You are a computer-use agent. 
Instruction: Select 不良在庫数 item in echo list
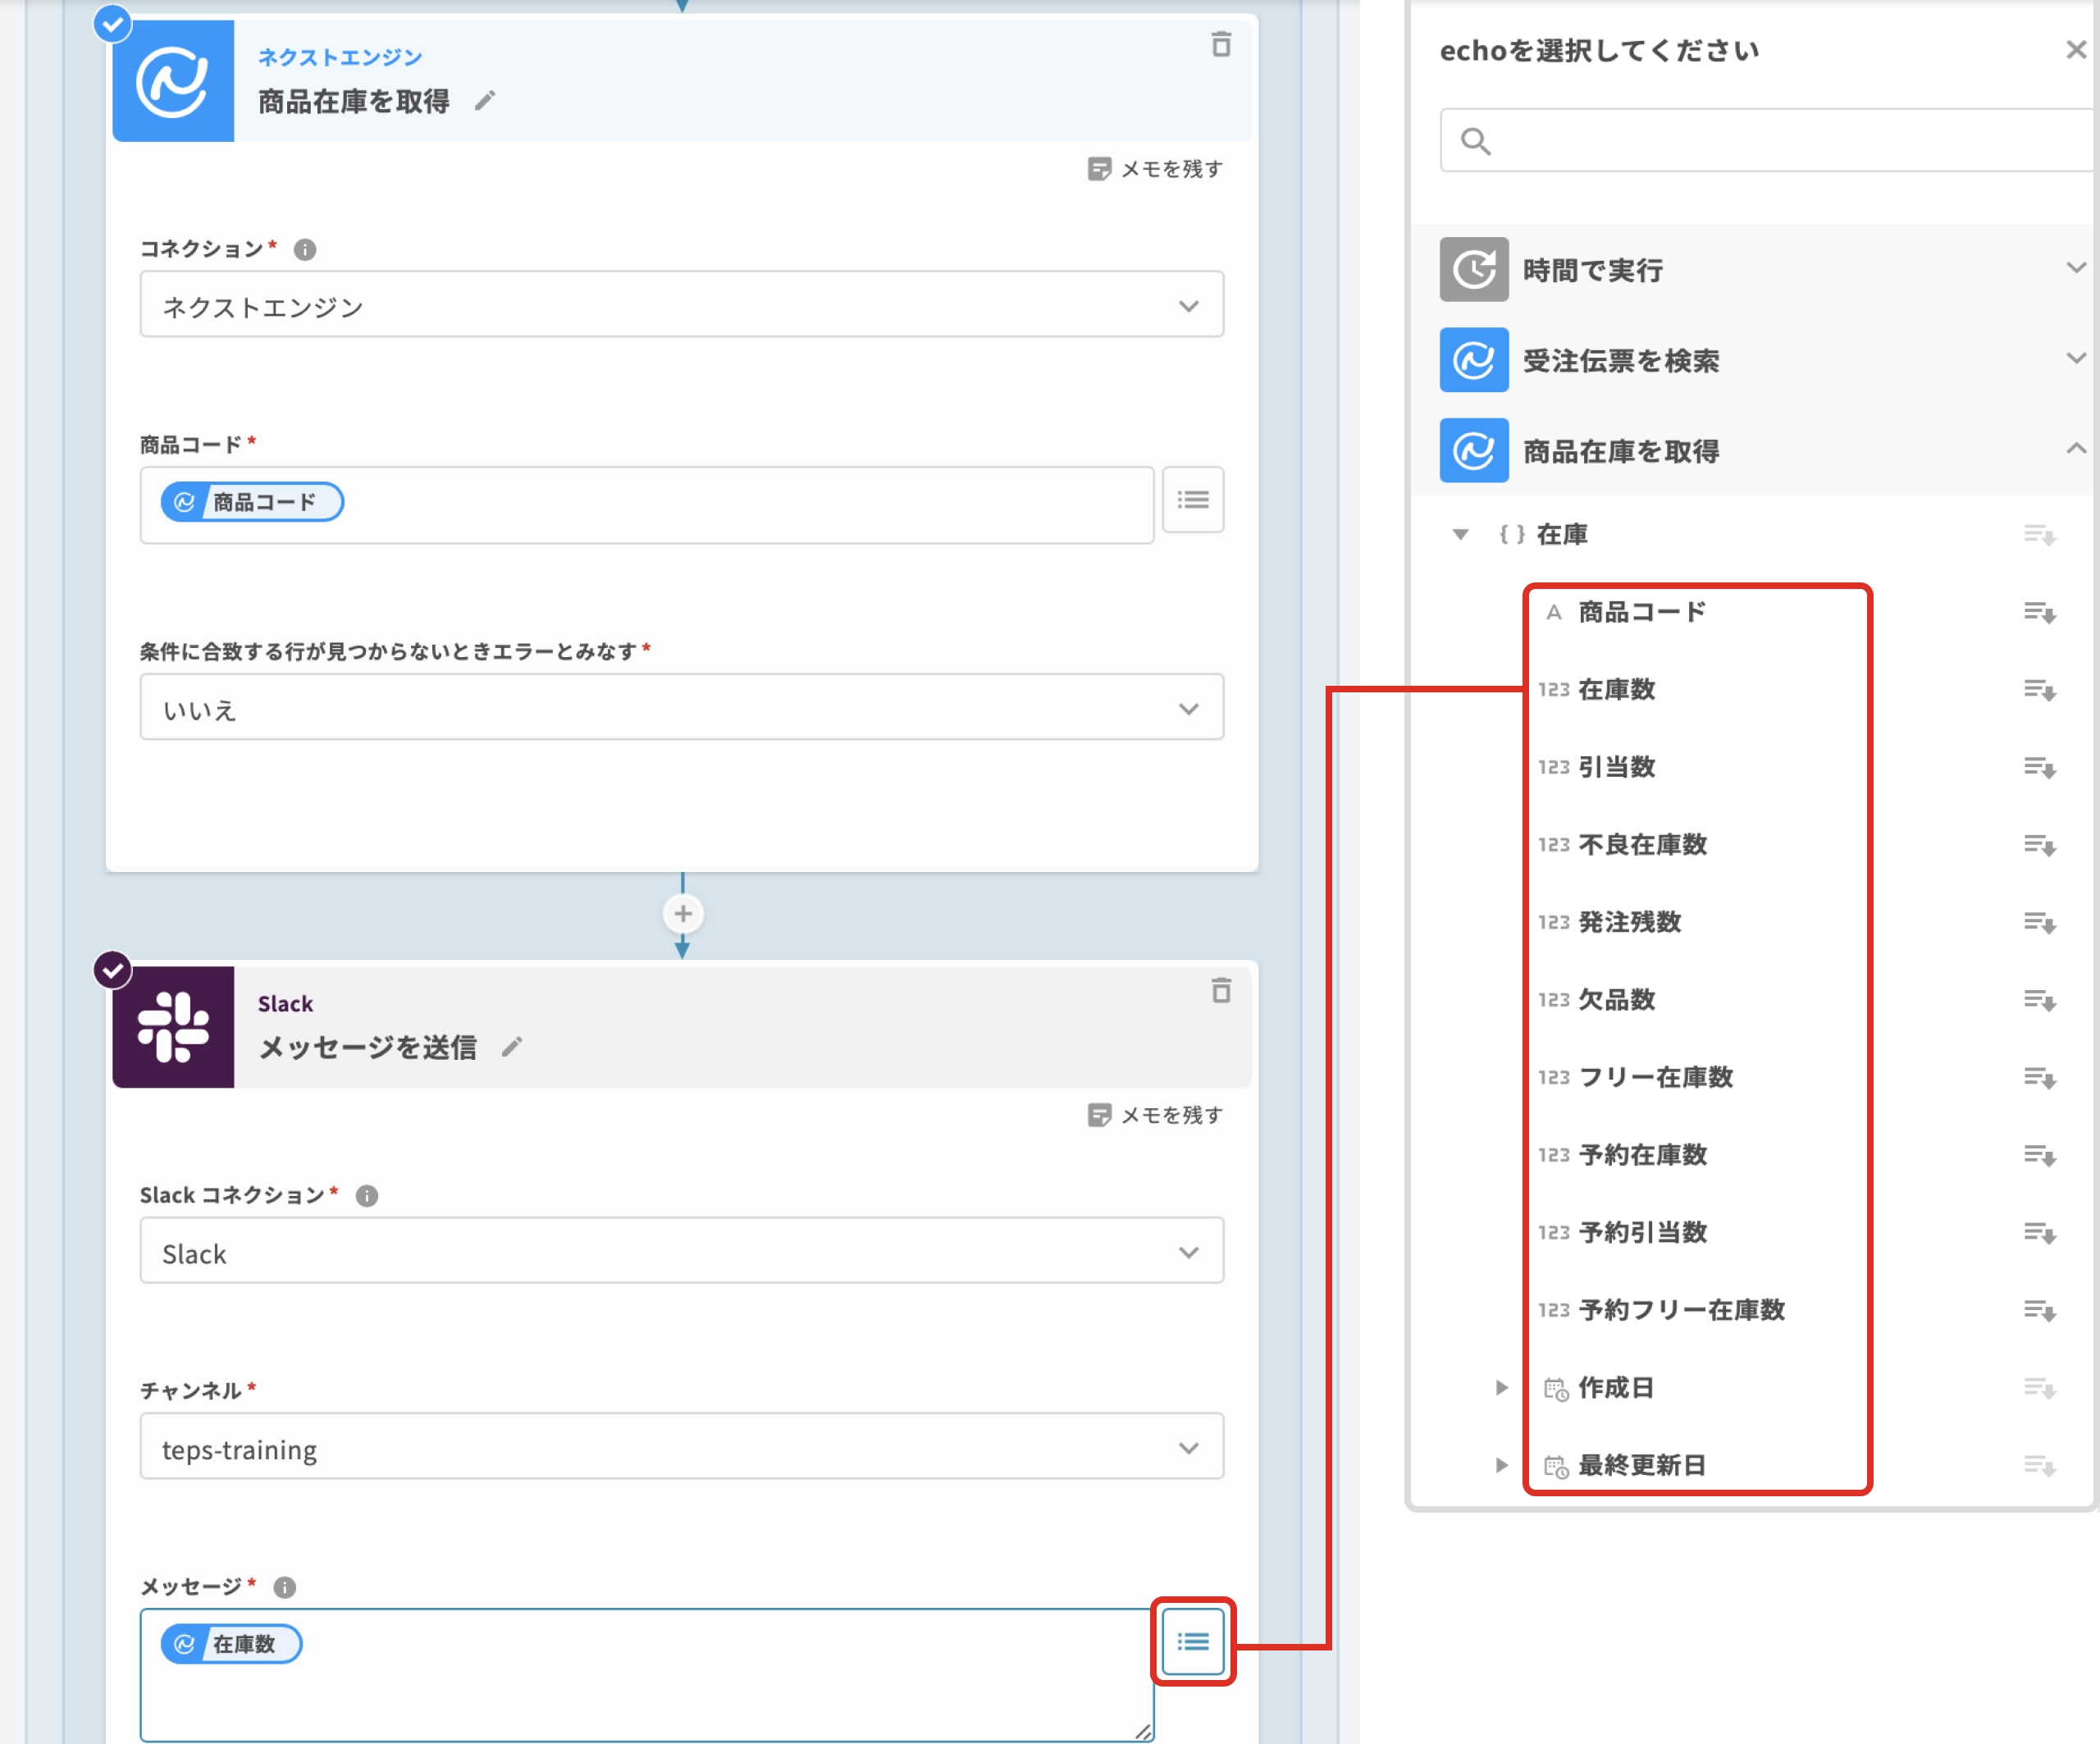[x=1642, y=845]
